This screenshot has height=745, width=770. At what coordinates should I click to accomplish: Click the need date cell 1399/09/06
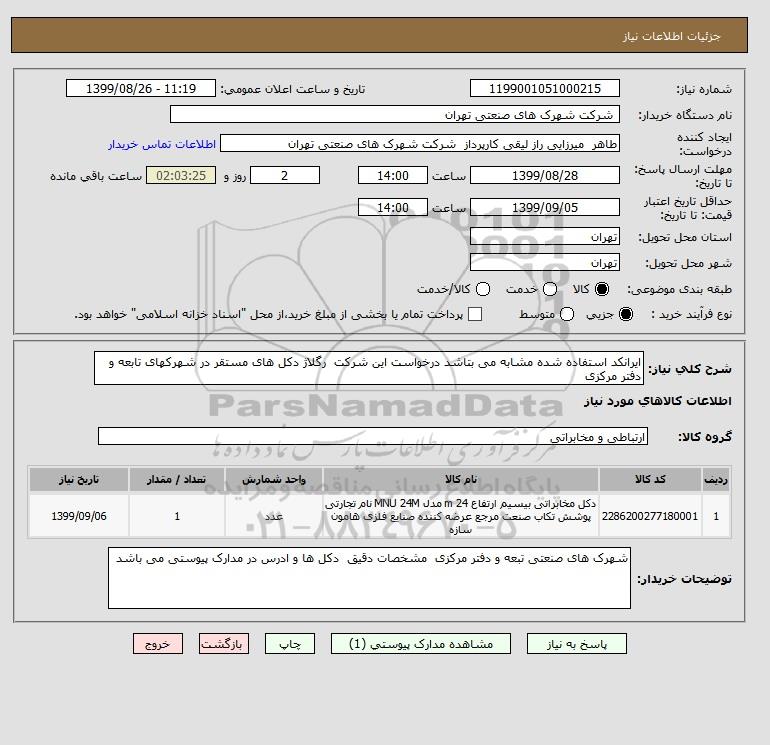(x=79, y=516)
